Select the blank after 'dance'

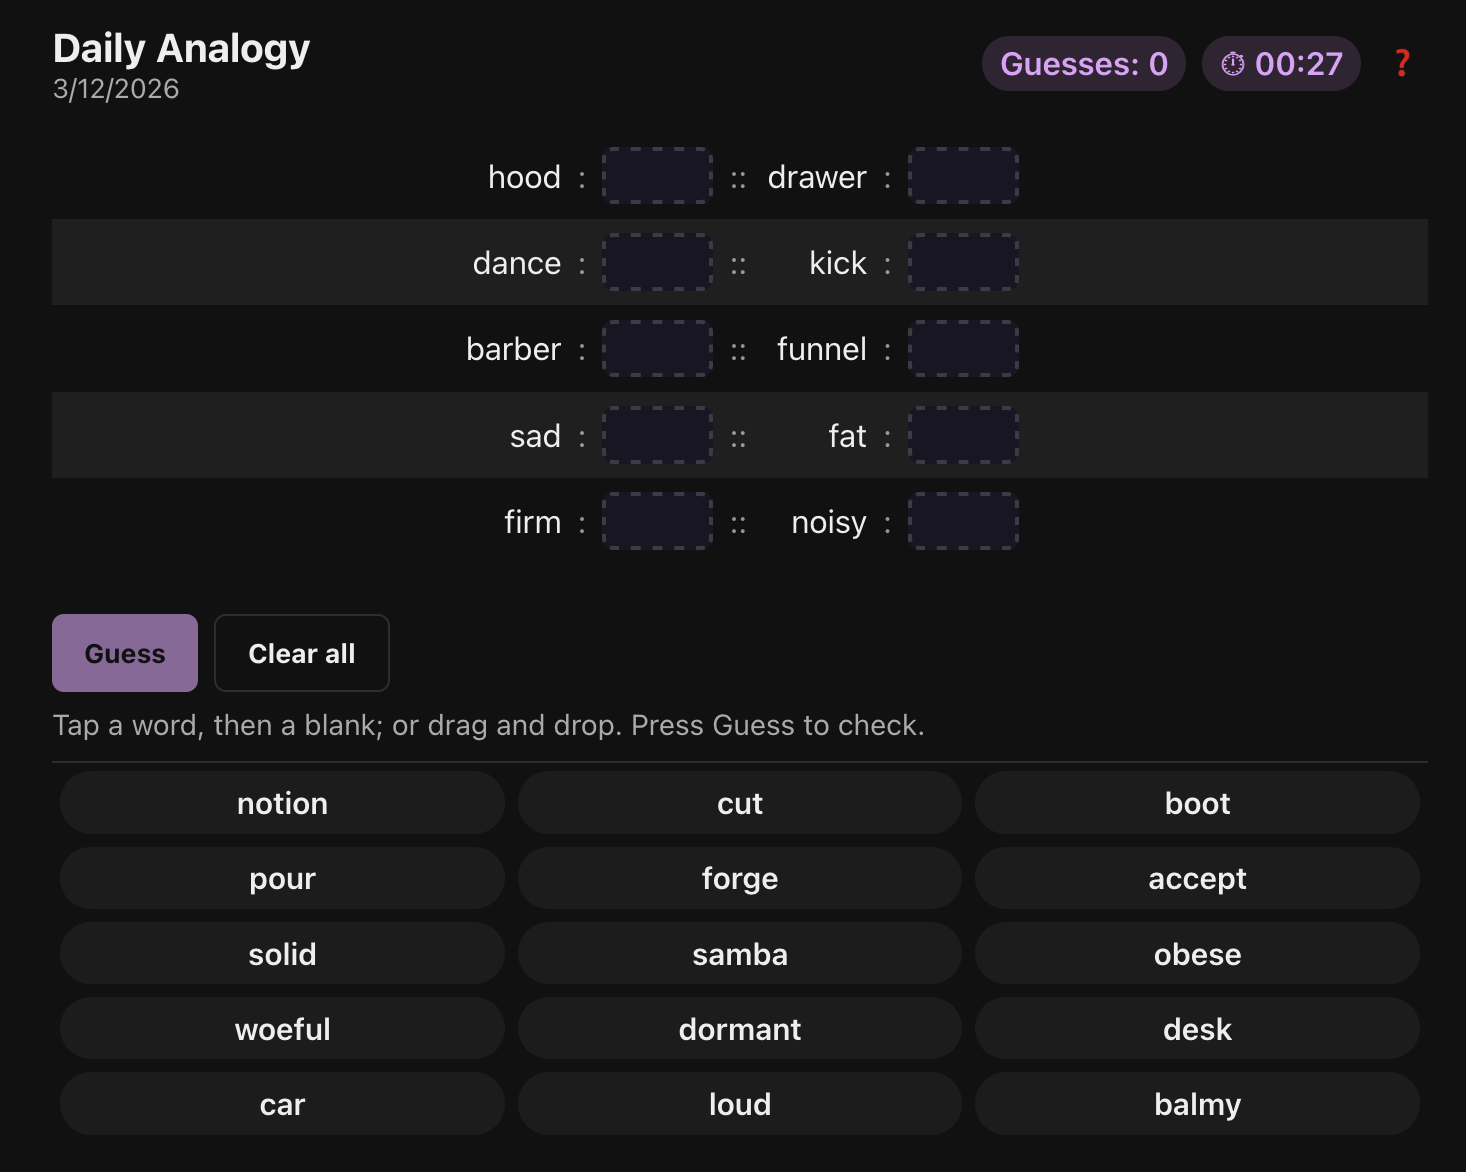(657, 262)
